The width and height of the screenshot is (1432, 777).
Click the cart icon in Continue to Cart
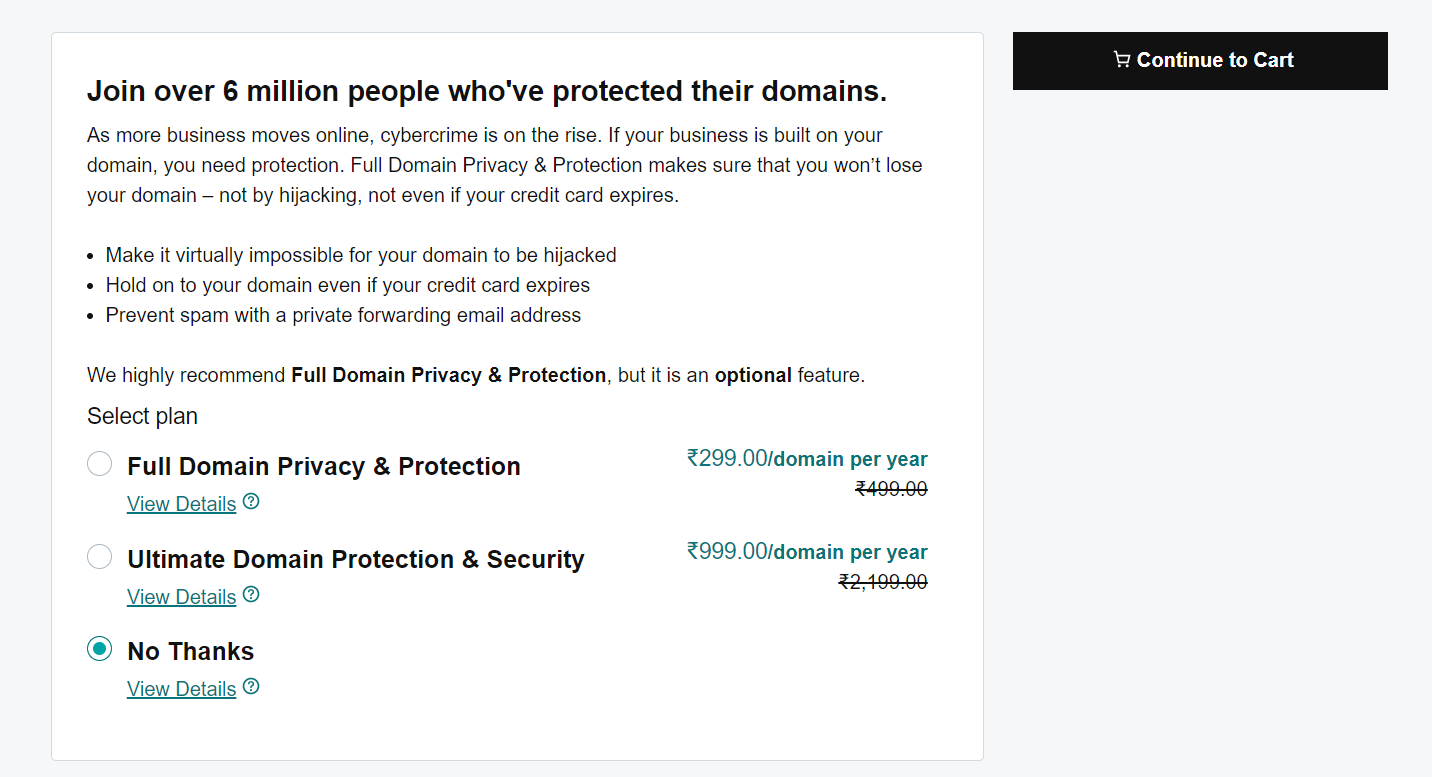point(1122,60)
